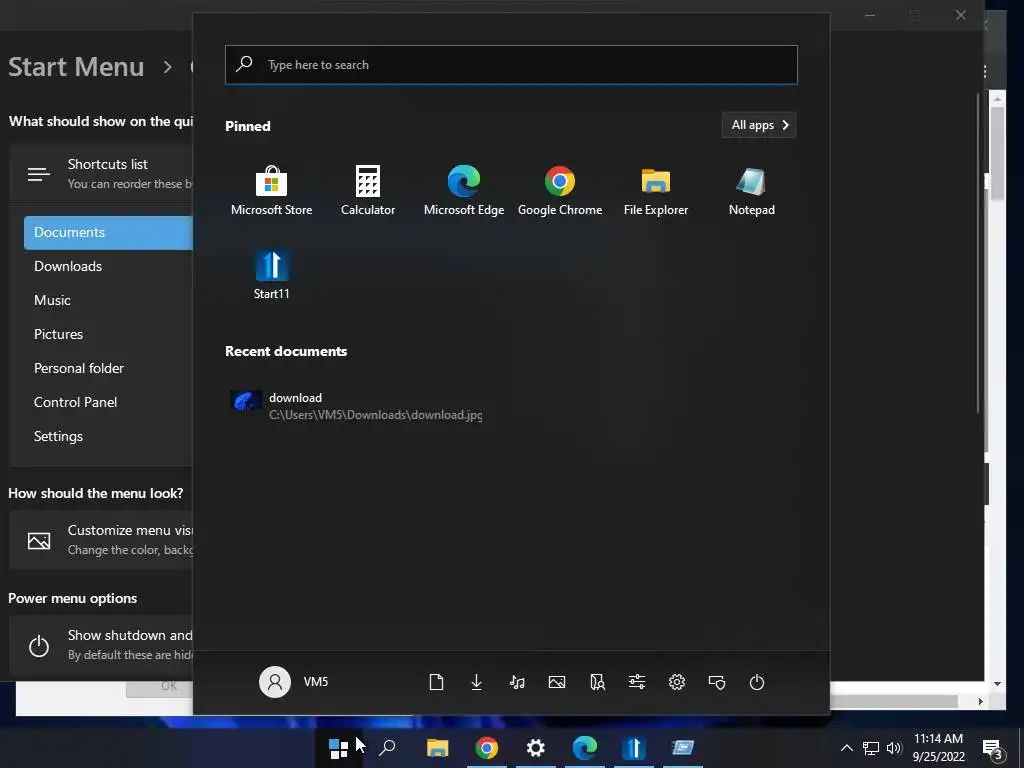Open notification center icon in tray

coord(992,749)
